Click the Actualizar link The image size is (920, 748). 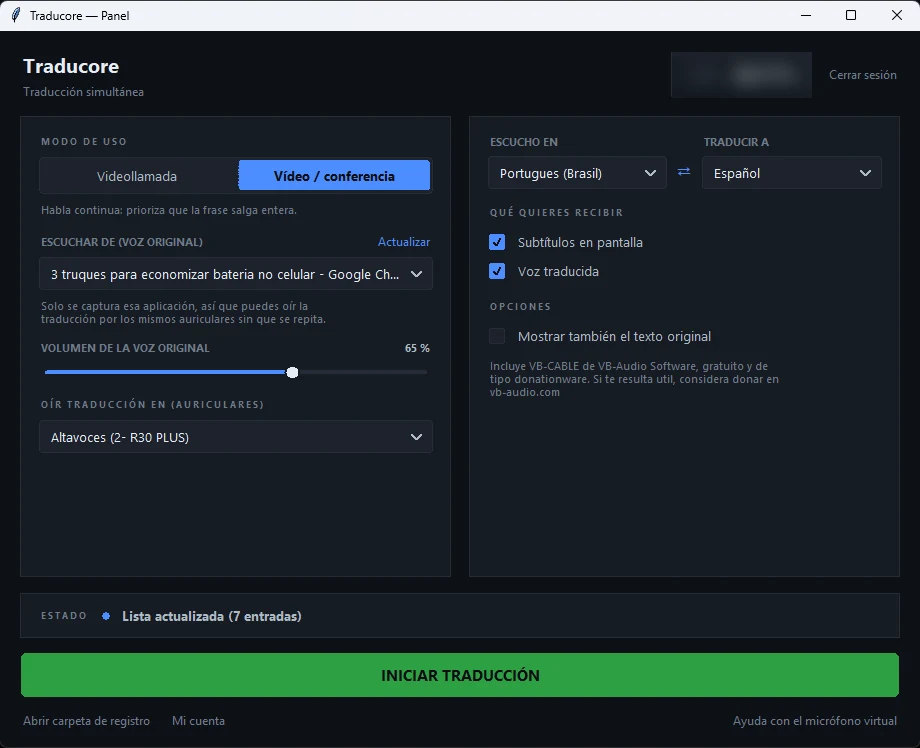pos(404,242)
